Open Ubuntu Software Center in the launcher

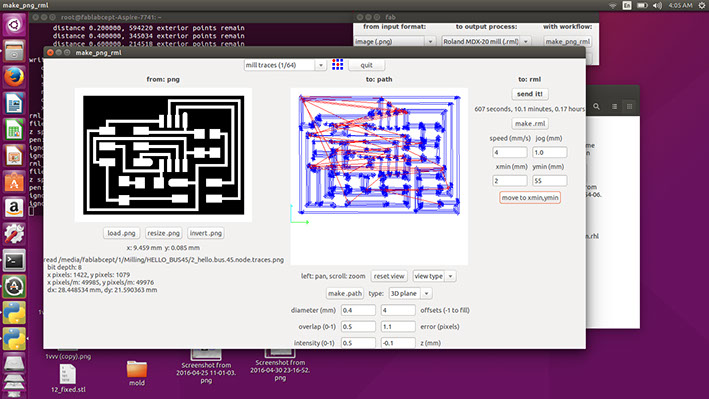(14, 182)
